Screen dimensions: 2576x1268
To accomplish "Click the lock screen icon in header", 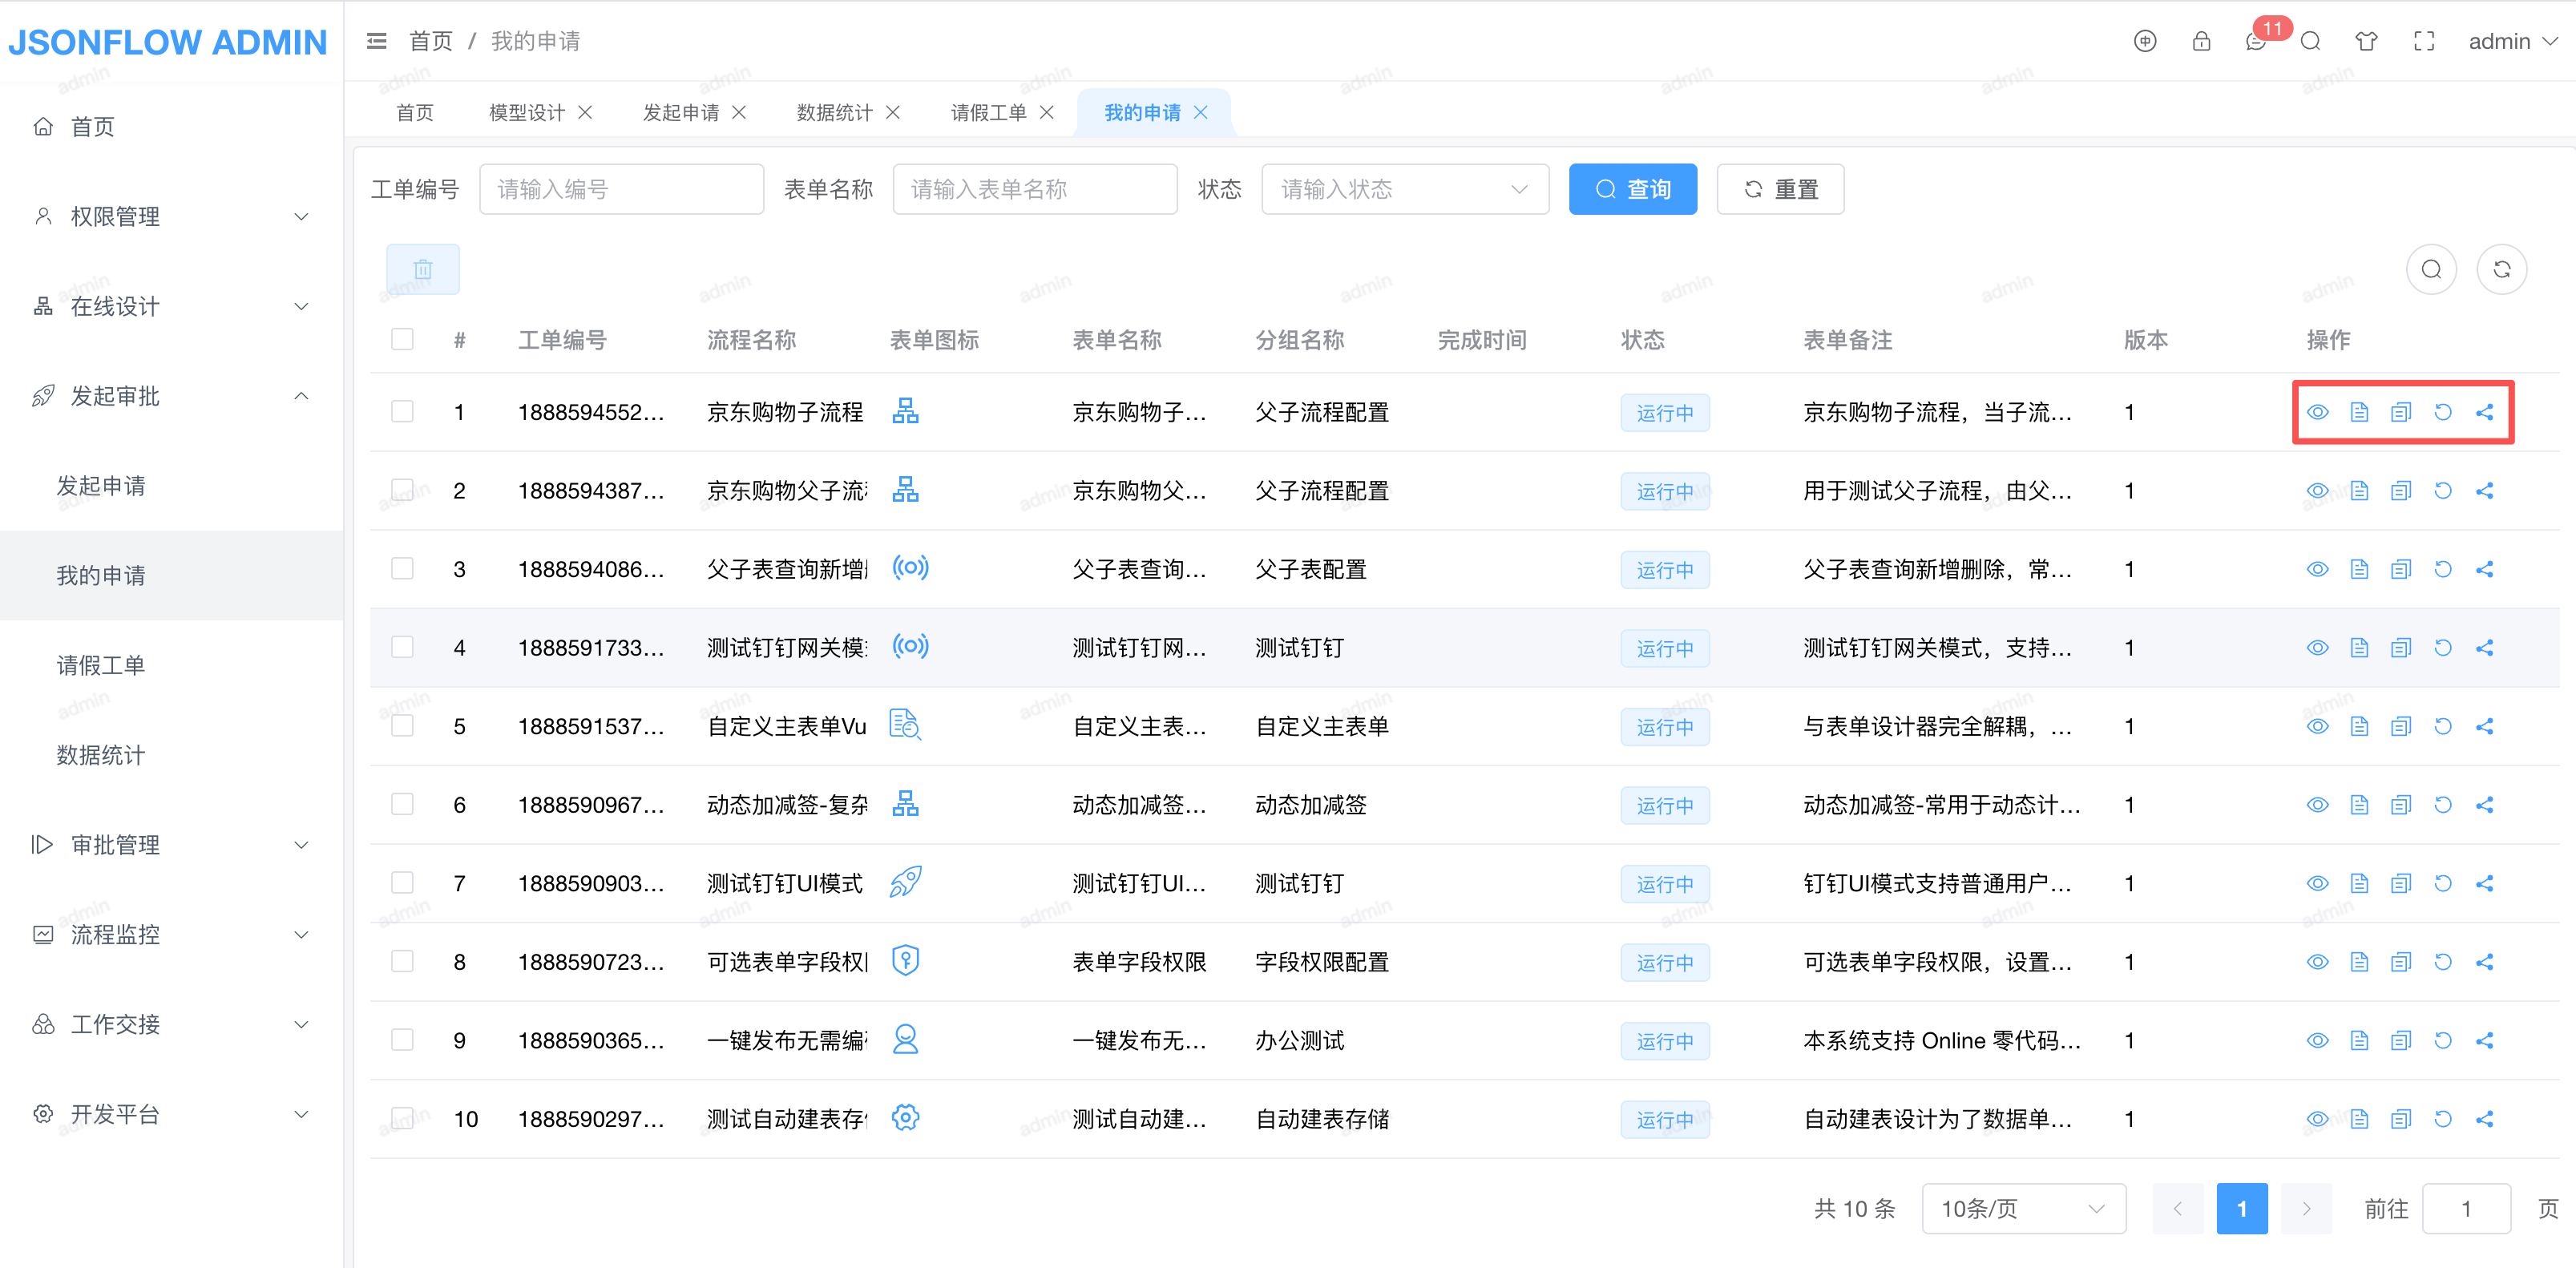I will (x=2201, y=41).
